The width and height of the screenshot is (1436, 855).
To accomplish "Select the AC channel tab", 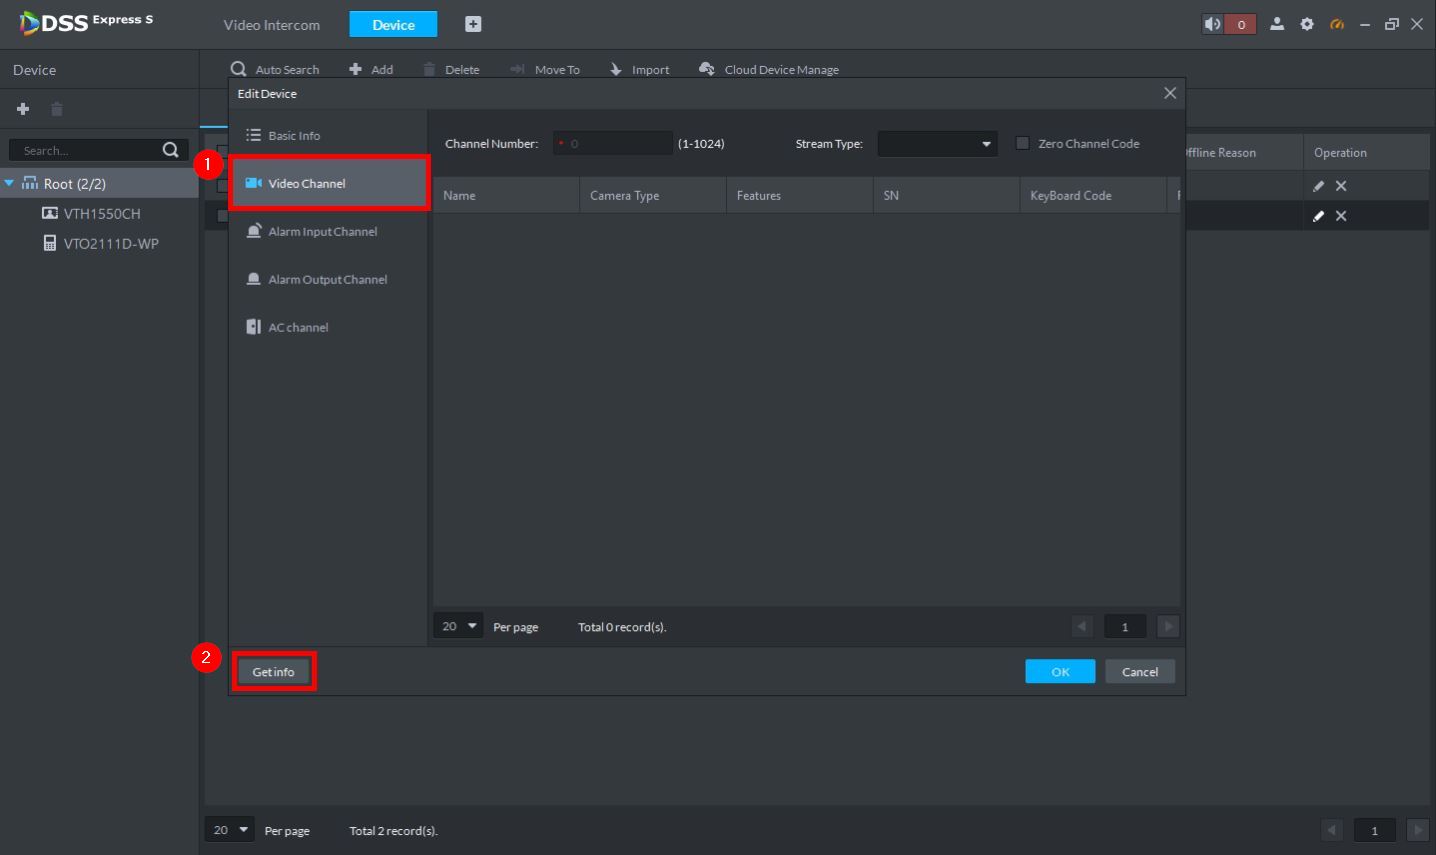I will coord(298,327).
